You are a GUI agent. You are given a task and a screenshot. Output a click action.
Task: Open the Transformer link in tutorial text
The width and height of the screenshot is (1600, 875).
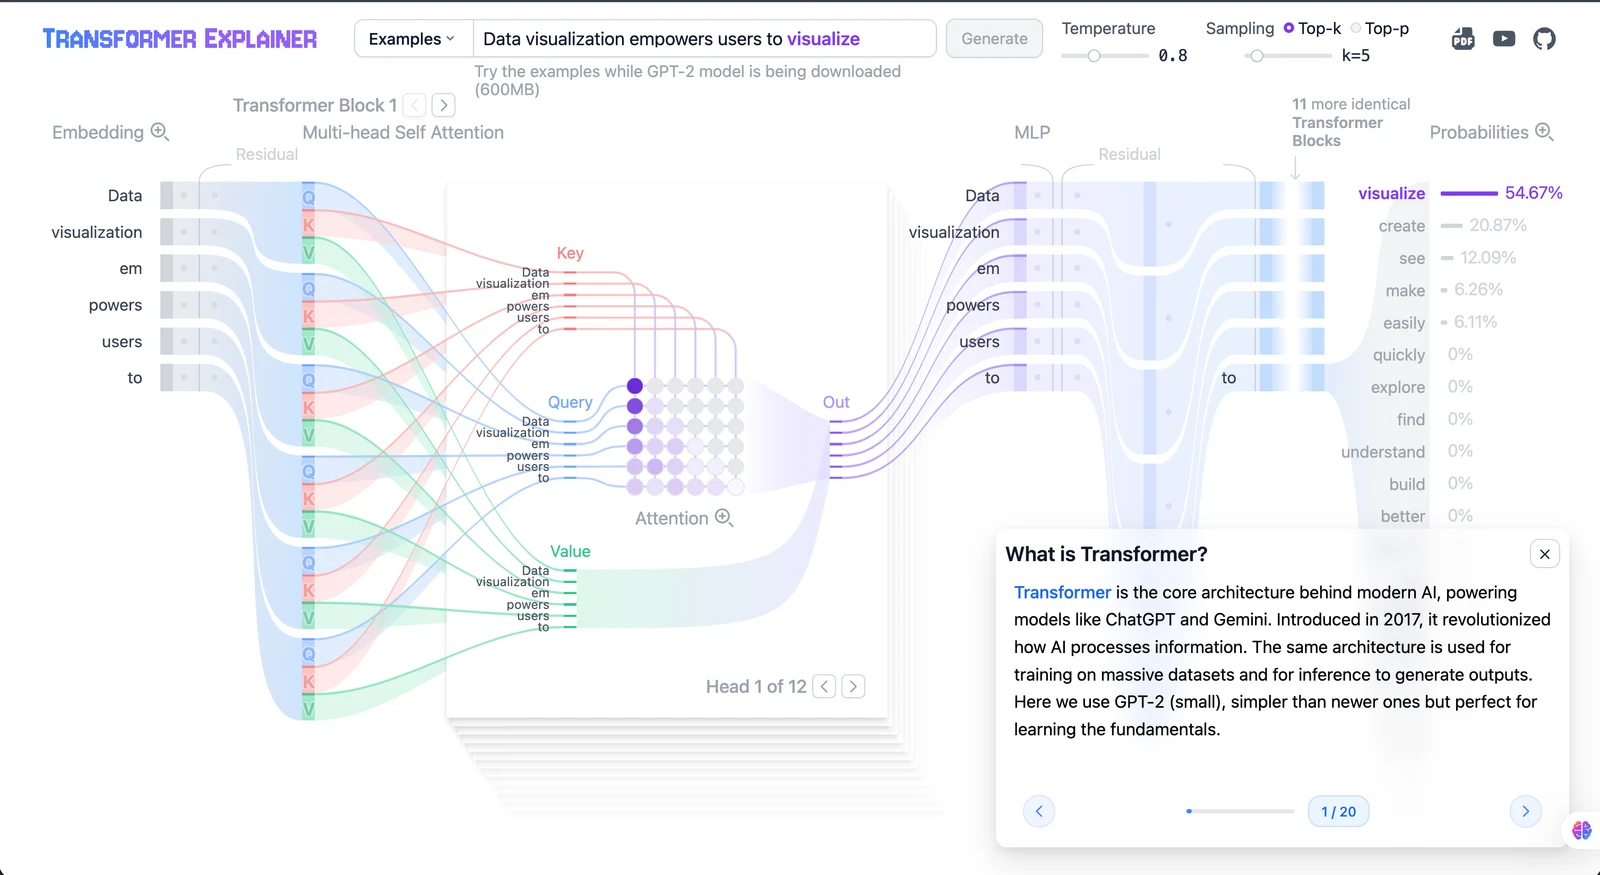tap(1062, 592)
